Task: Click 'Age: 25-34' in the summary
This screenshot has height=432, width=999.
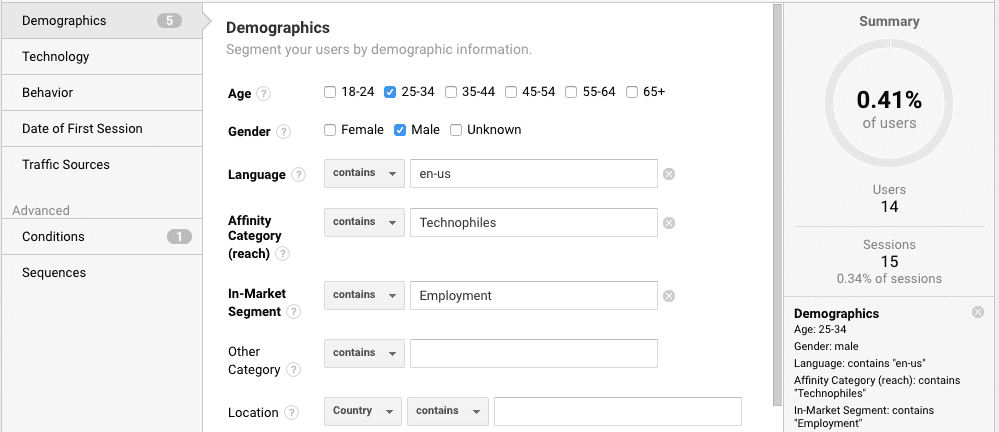Action: pos(820,329)
